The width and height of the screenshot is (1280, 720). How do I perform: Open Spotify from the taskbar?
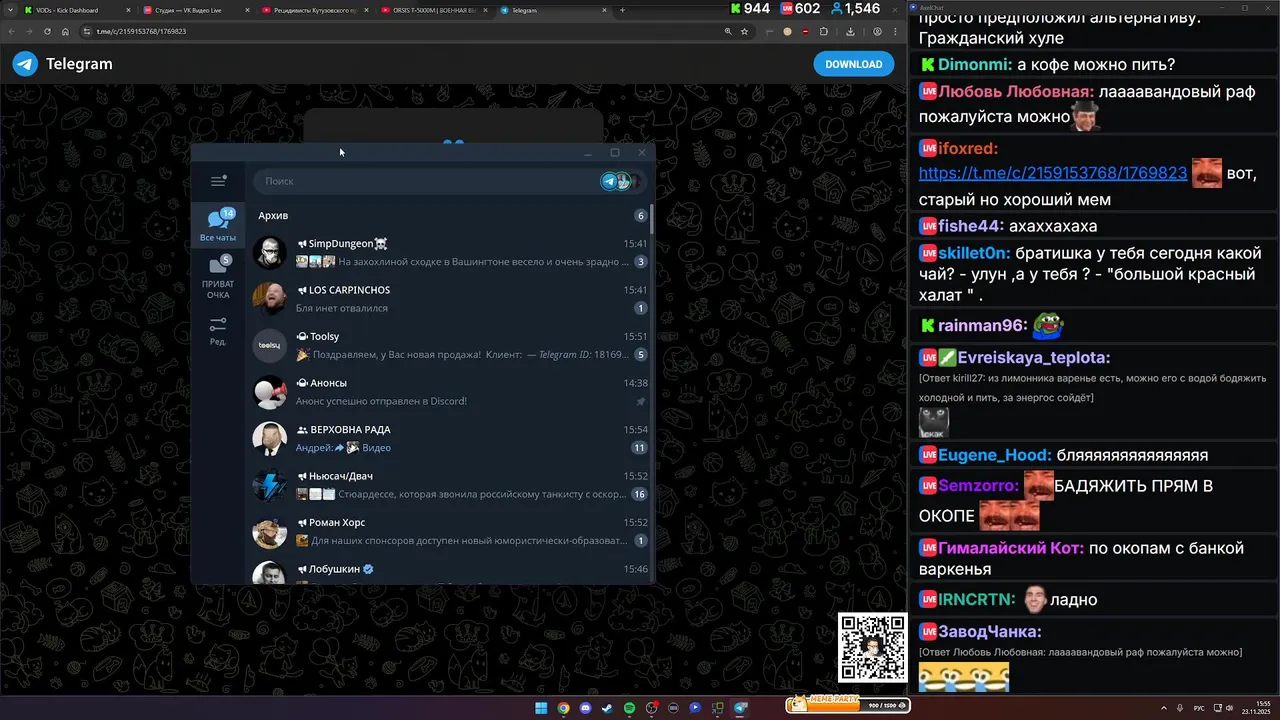click(629, 708)
